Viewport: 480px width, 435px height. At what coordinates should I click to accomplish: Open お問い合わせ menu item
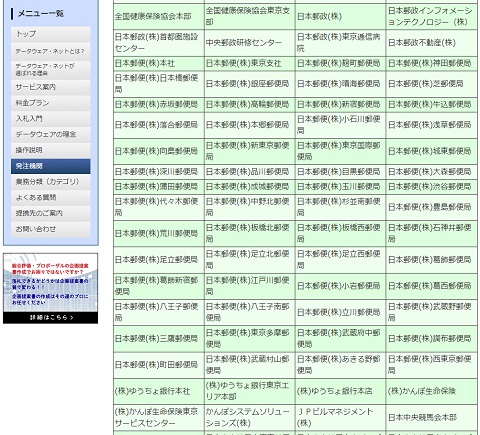50,229
